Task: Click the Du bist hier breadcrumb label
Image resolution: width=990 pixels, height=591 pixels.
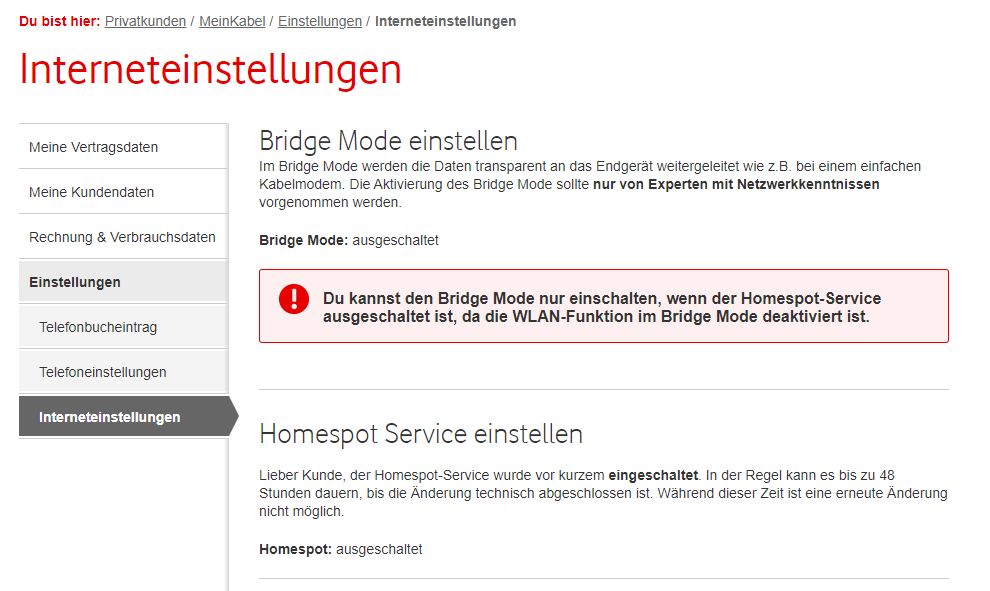Action: (58, 20)
